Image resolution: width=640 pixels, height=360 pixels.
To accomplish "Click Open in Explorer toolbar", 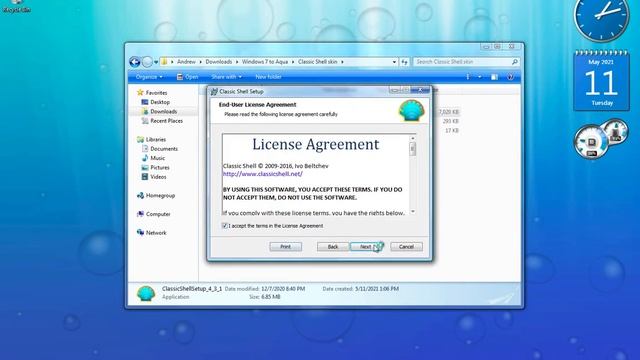I will 187,77.
